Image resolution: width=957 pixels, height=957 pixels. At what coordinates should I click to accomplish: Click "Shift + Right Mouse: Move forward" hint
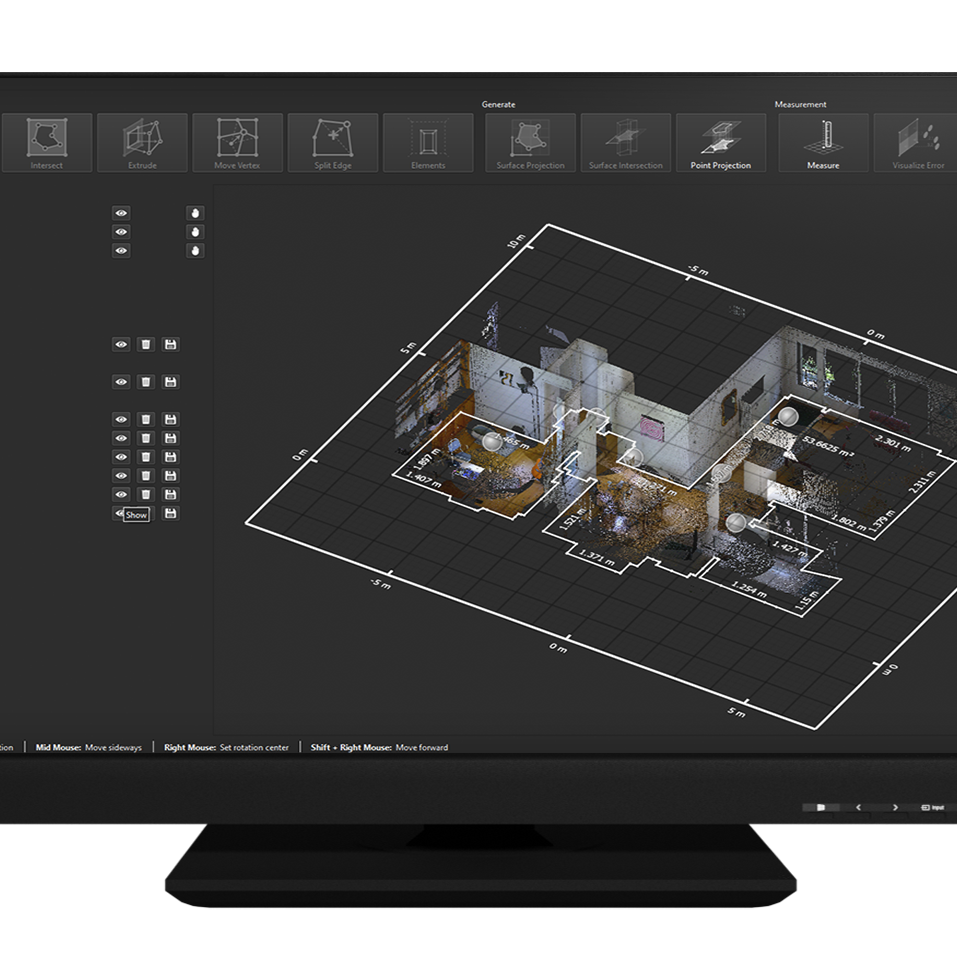[x=380, y=747]
